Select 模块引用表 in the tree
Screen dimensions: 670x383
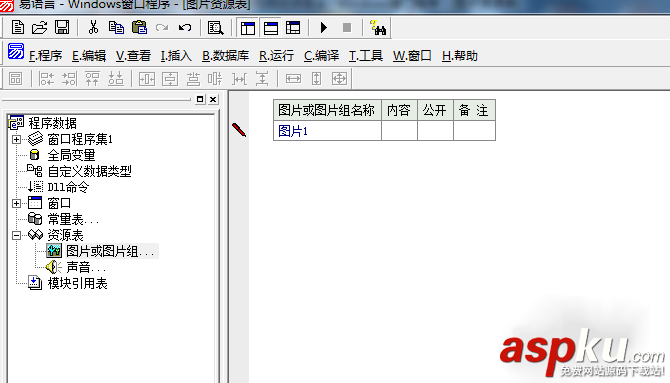coord(77,283)
